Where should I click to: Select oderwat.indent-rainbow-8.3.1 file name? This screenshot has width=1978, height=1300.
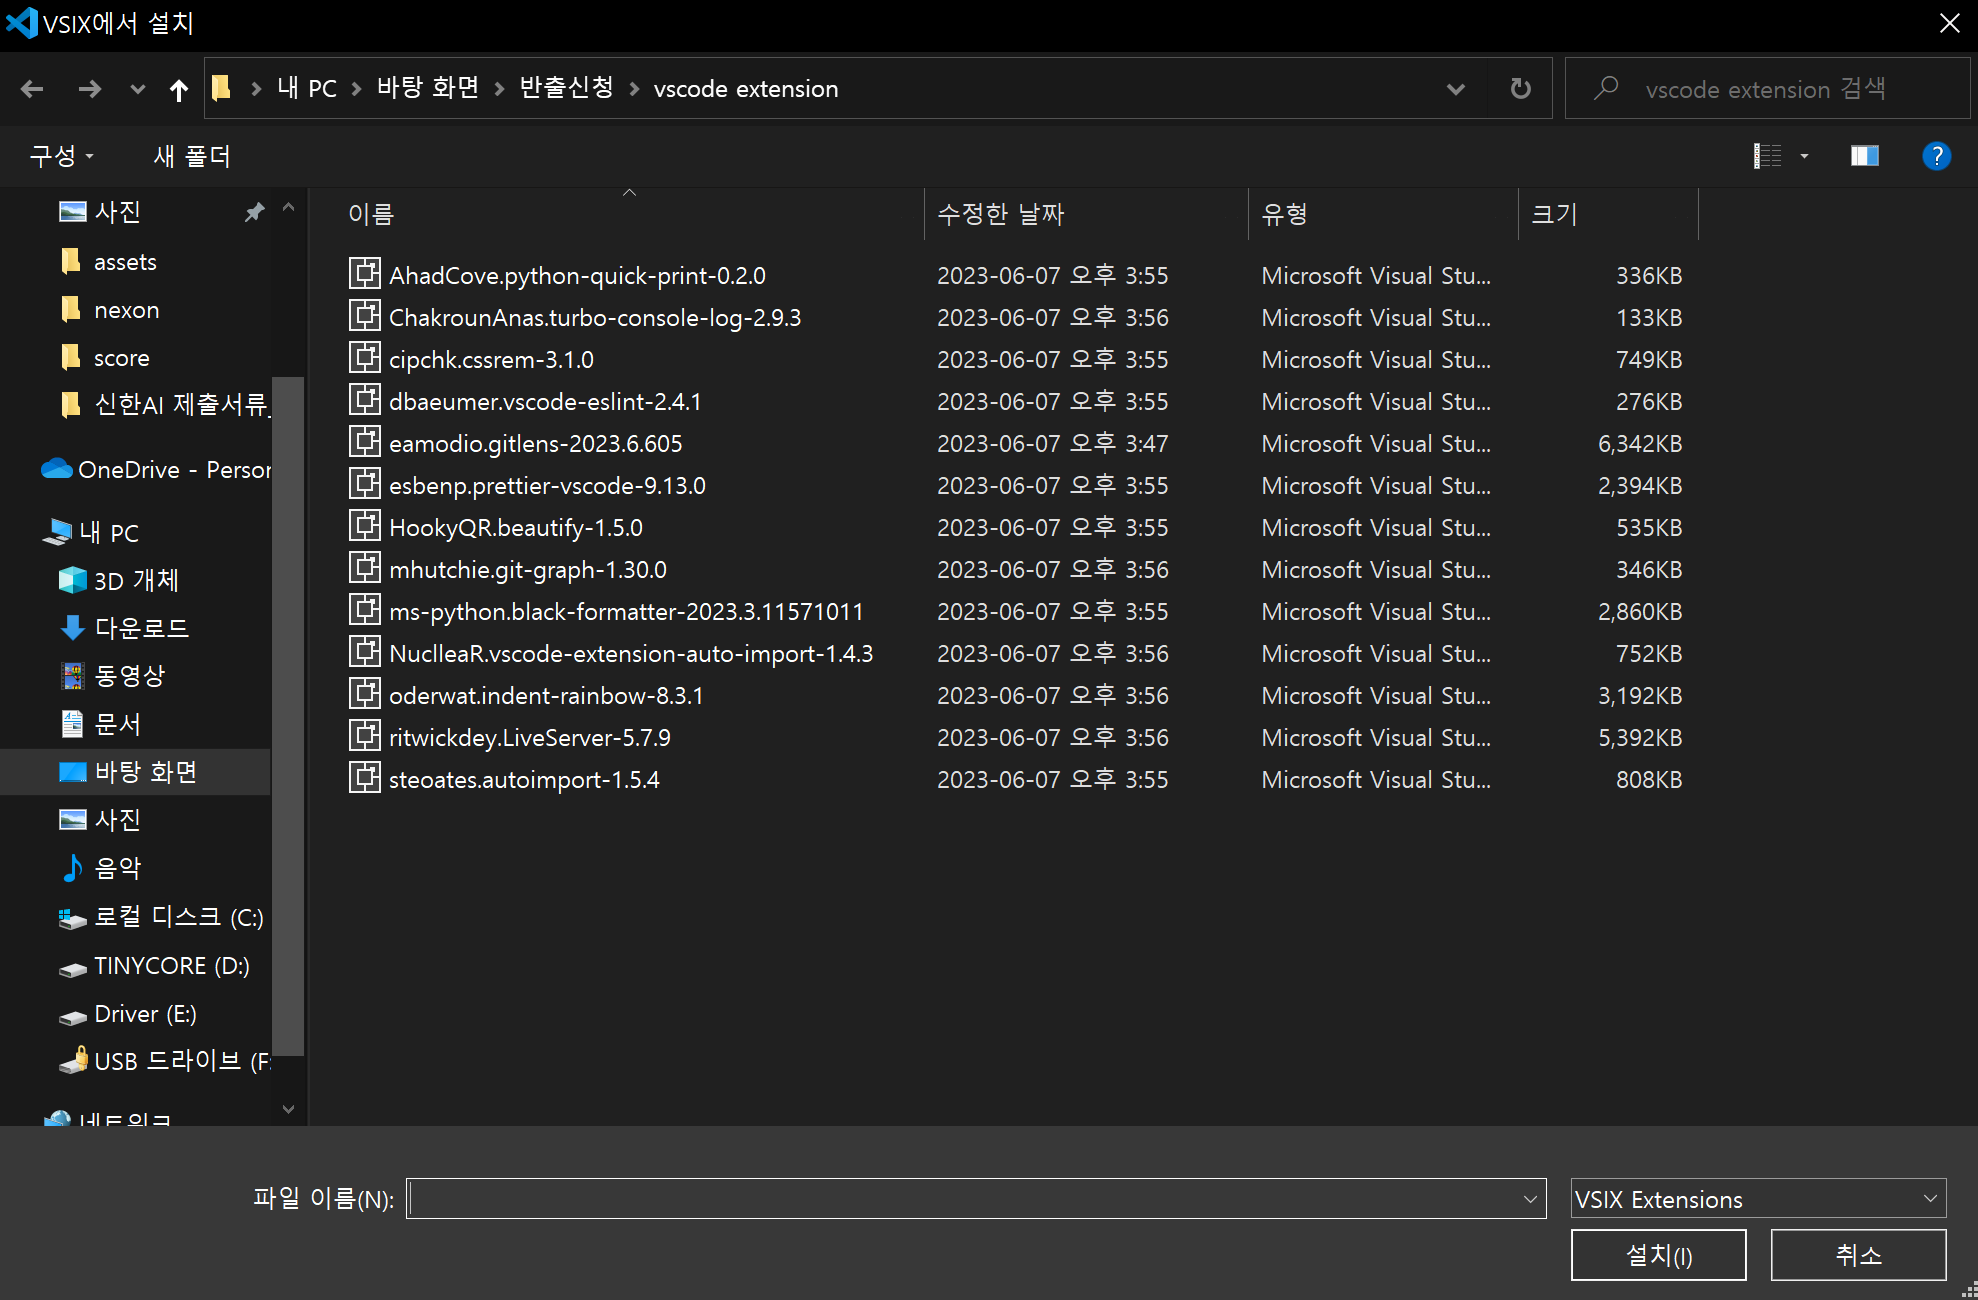pyautogui.click(x=546, y=696)
